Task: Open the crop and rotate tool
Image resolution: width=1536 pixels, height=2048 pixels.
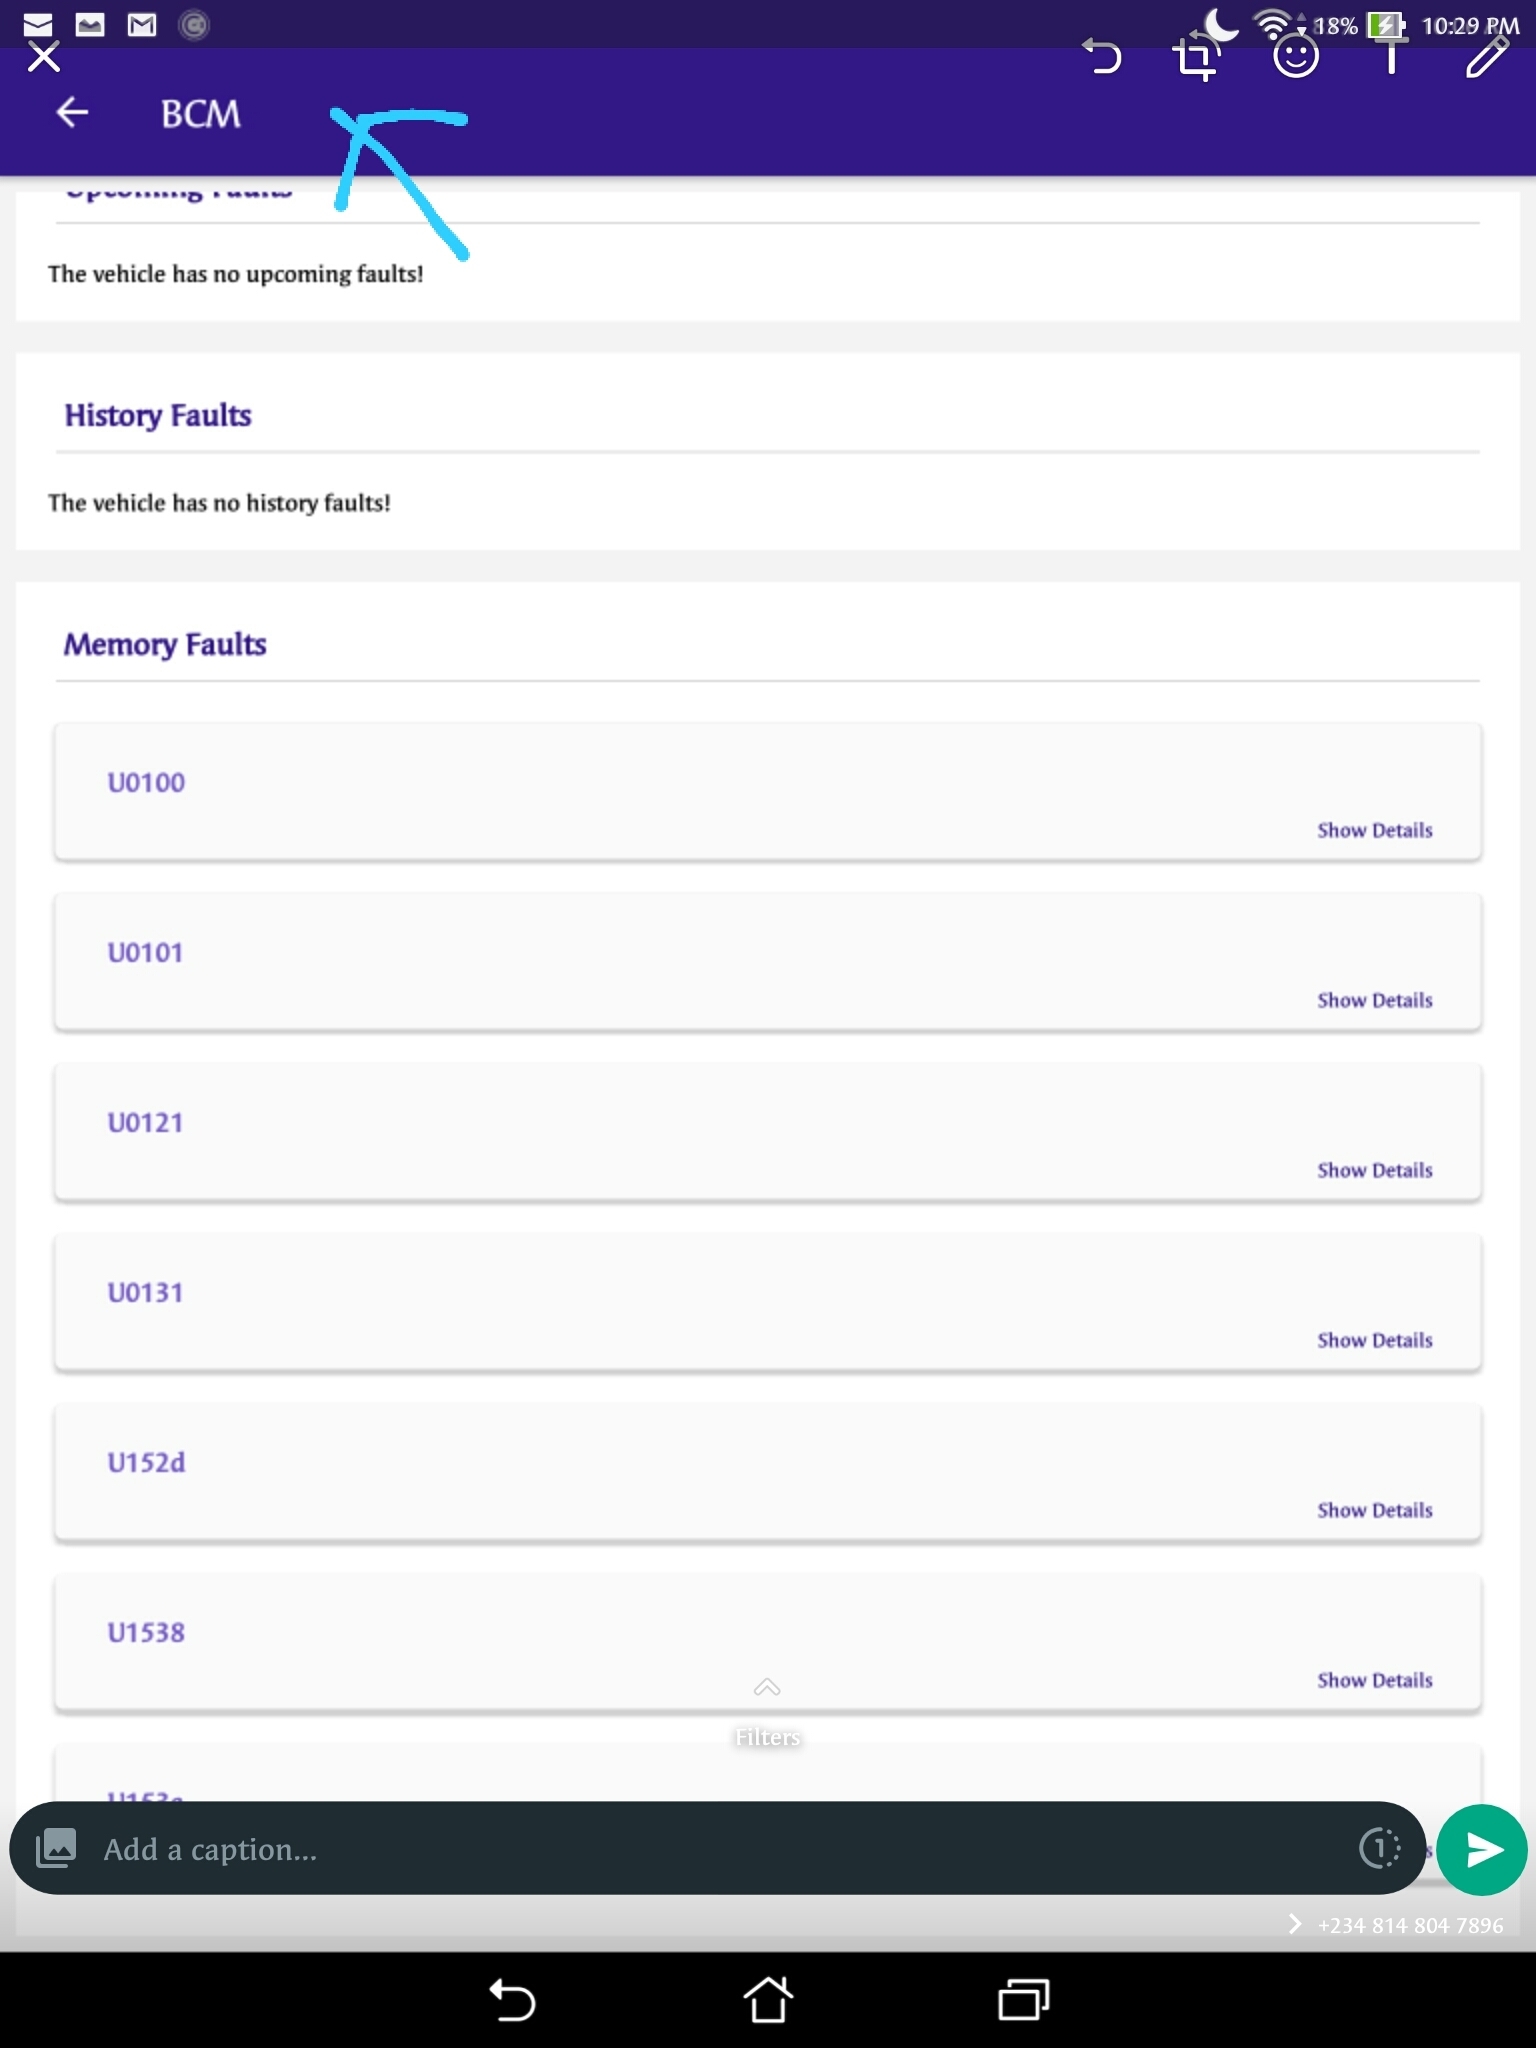Action: (1196, 58)
